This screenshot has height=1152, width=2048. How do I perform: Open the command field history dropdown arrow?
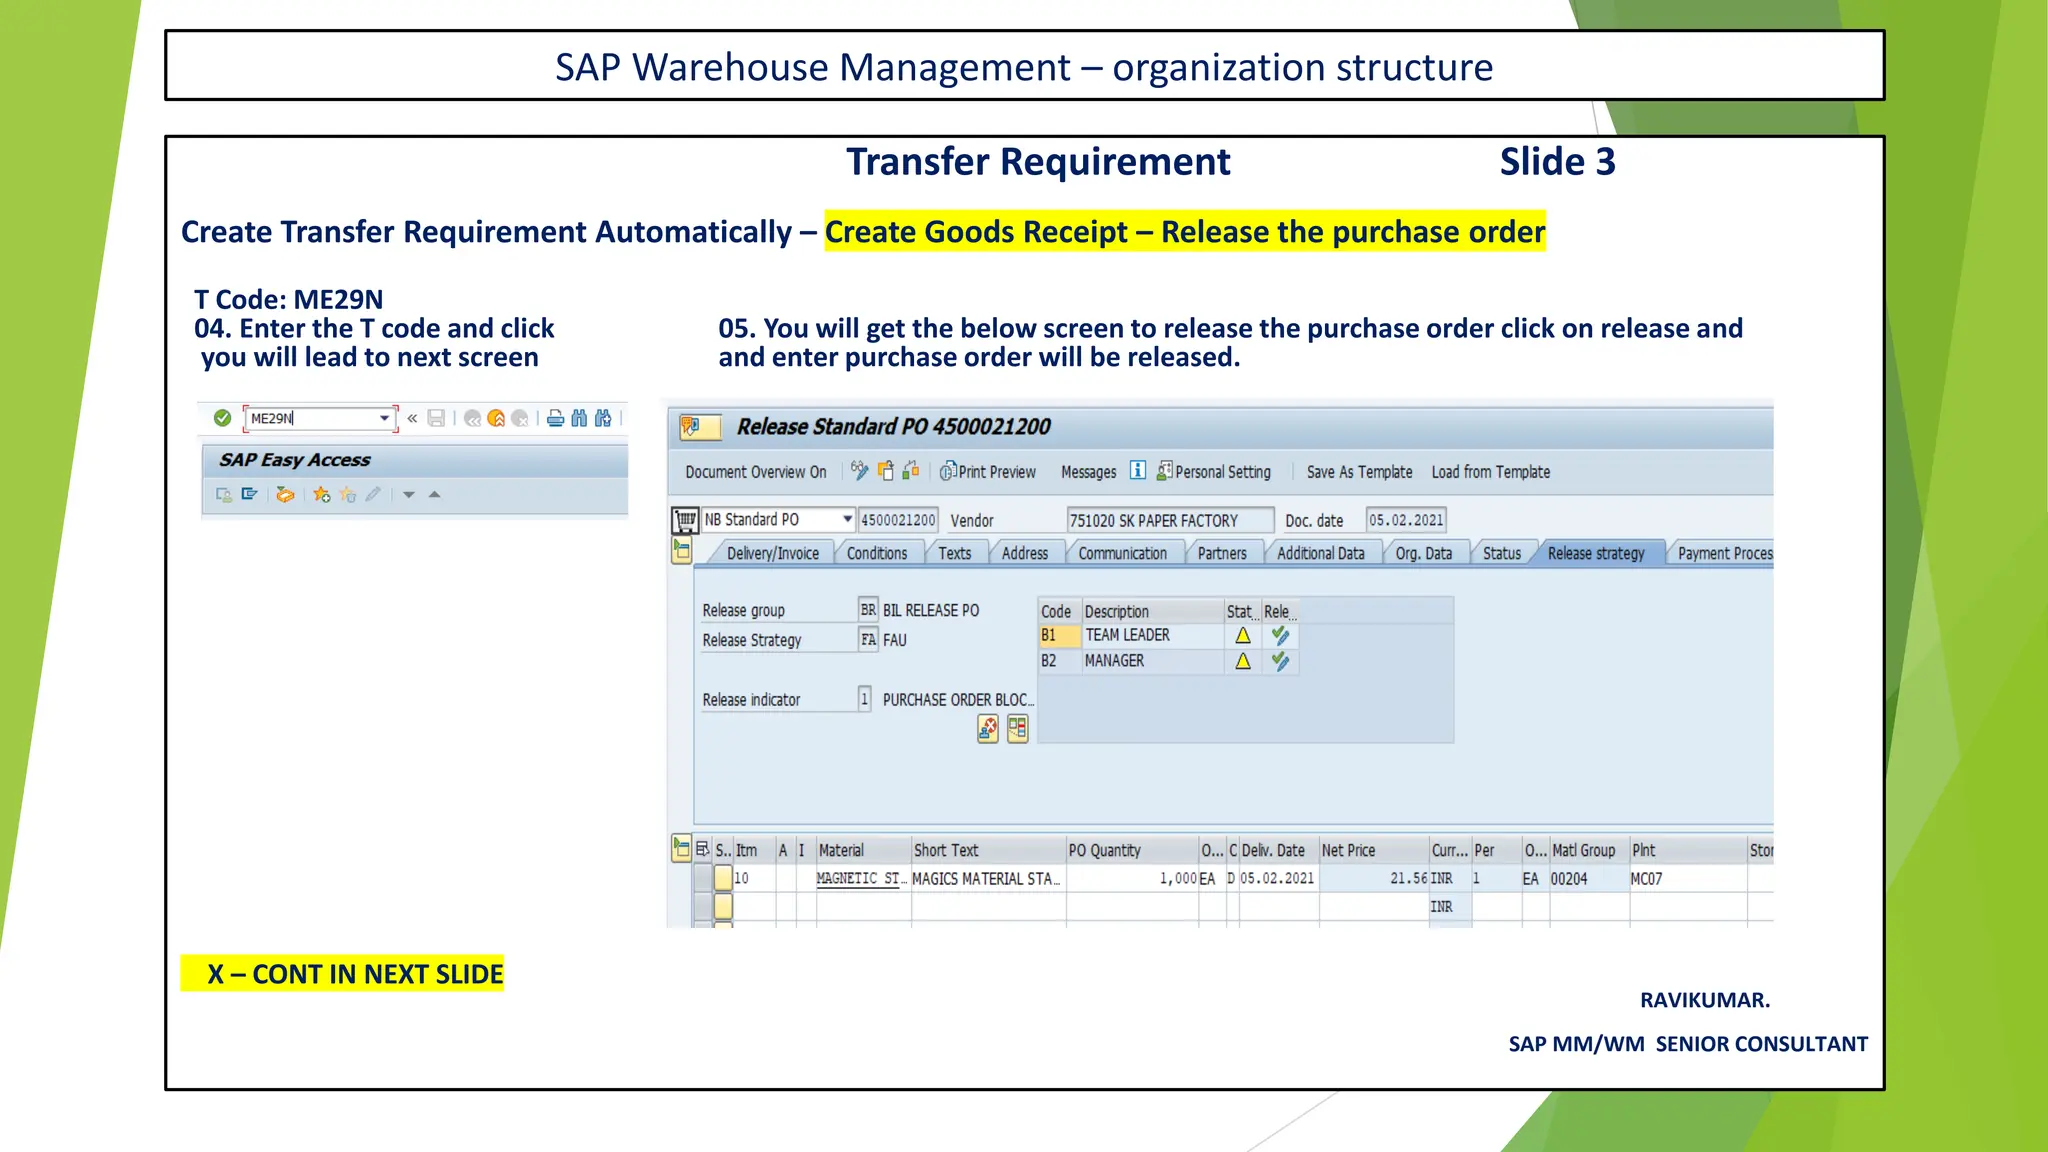pyautogui.click(x=385, y=418)
